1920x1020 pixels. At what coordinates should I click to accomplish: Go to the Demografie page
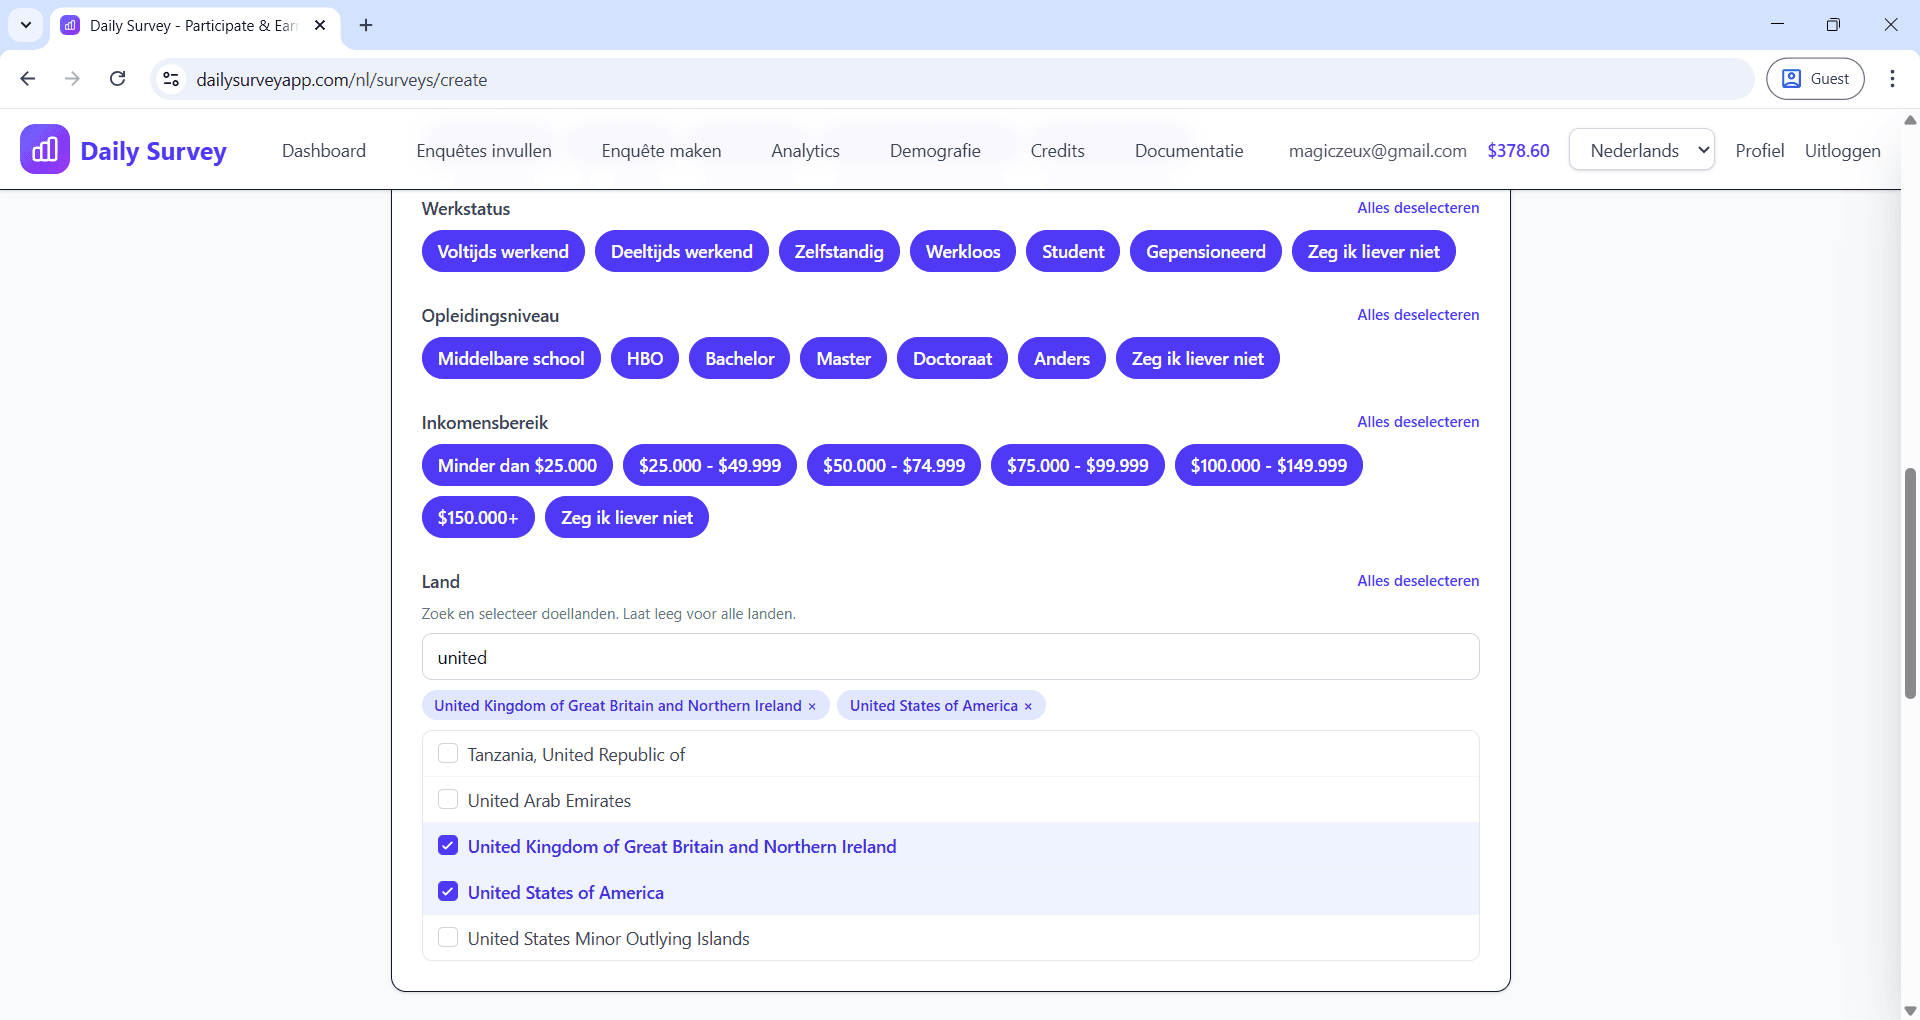pos(934,151)
